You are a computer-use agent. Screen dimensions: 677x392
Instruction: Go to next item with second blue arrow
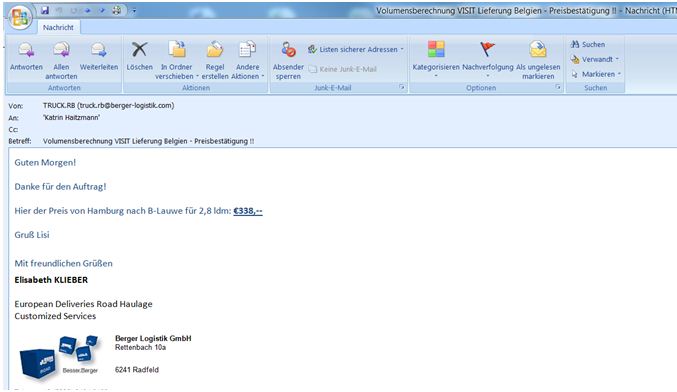(102, 10)
